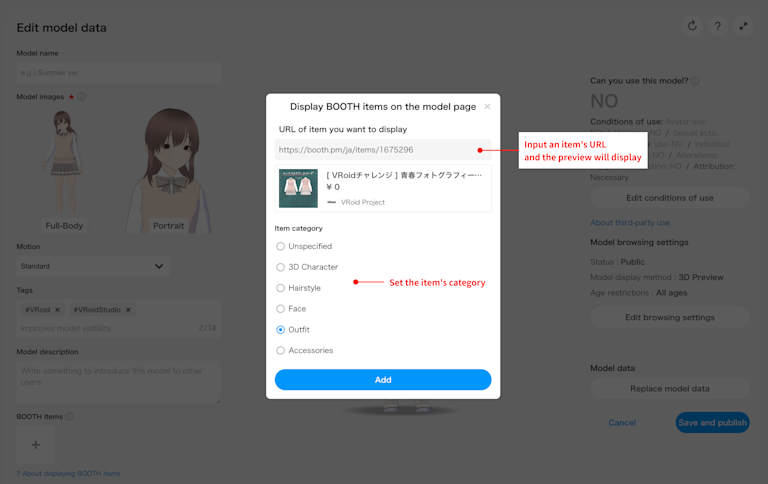
Task: Choose the Hairstyle category
Action: tap(280, 288)
